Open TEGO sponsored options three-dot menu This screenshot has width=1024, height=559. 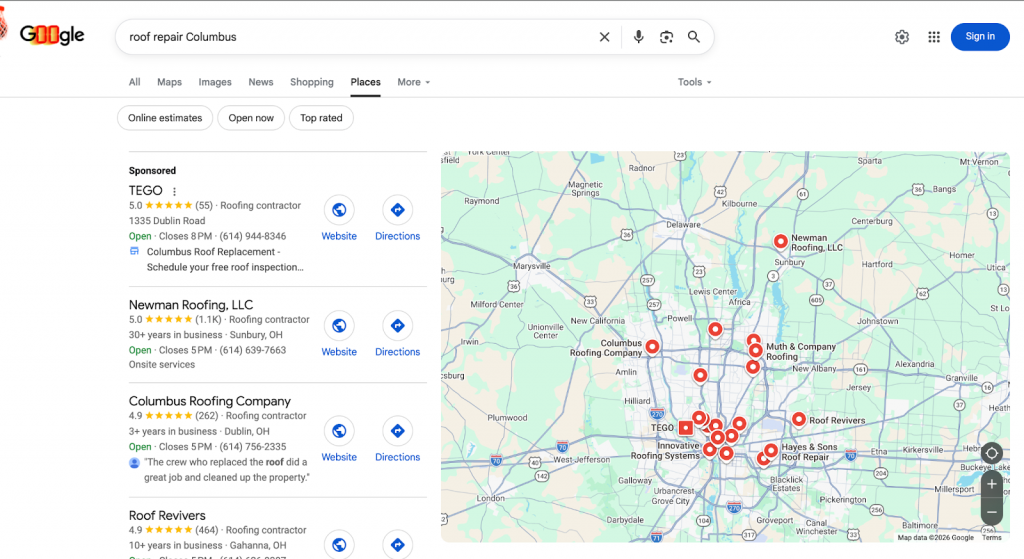pyautogui.click(x=174, y=191)
